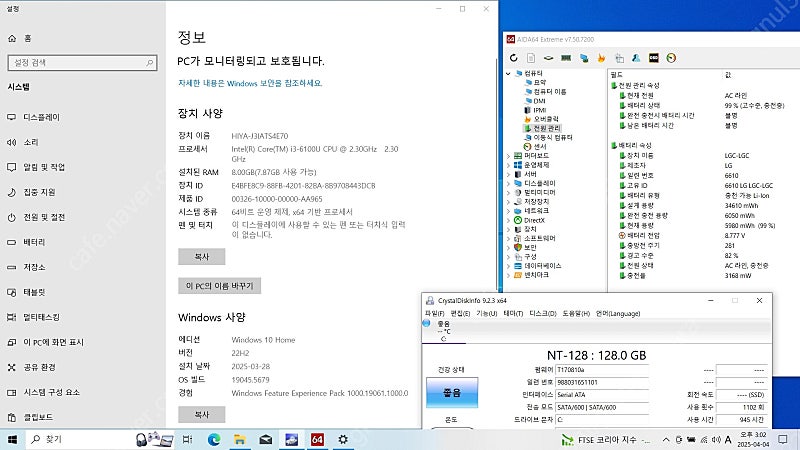The image size is (800, 450).
Task: Select the 좋음 C: disk tab in CrystalDiskInfo
Action: click(444, 331)
